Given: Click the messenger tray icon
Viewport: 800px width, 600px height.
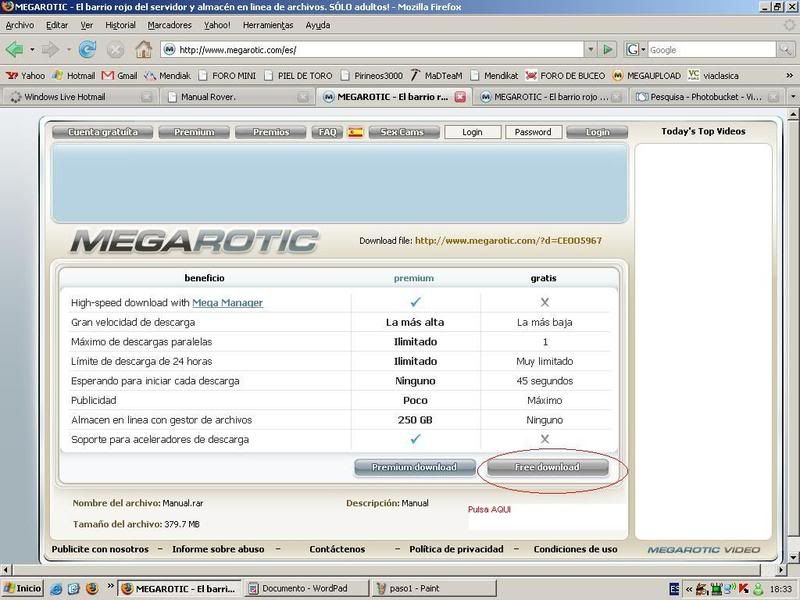Looking at the screenshot, I should click(x=758, y=589).
